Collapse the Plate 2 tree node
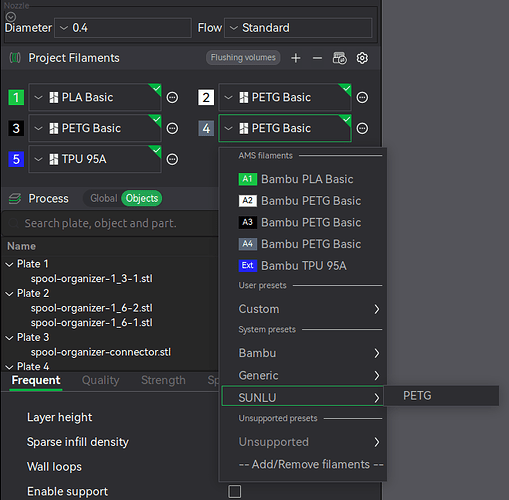 9,294
